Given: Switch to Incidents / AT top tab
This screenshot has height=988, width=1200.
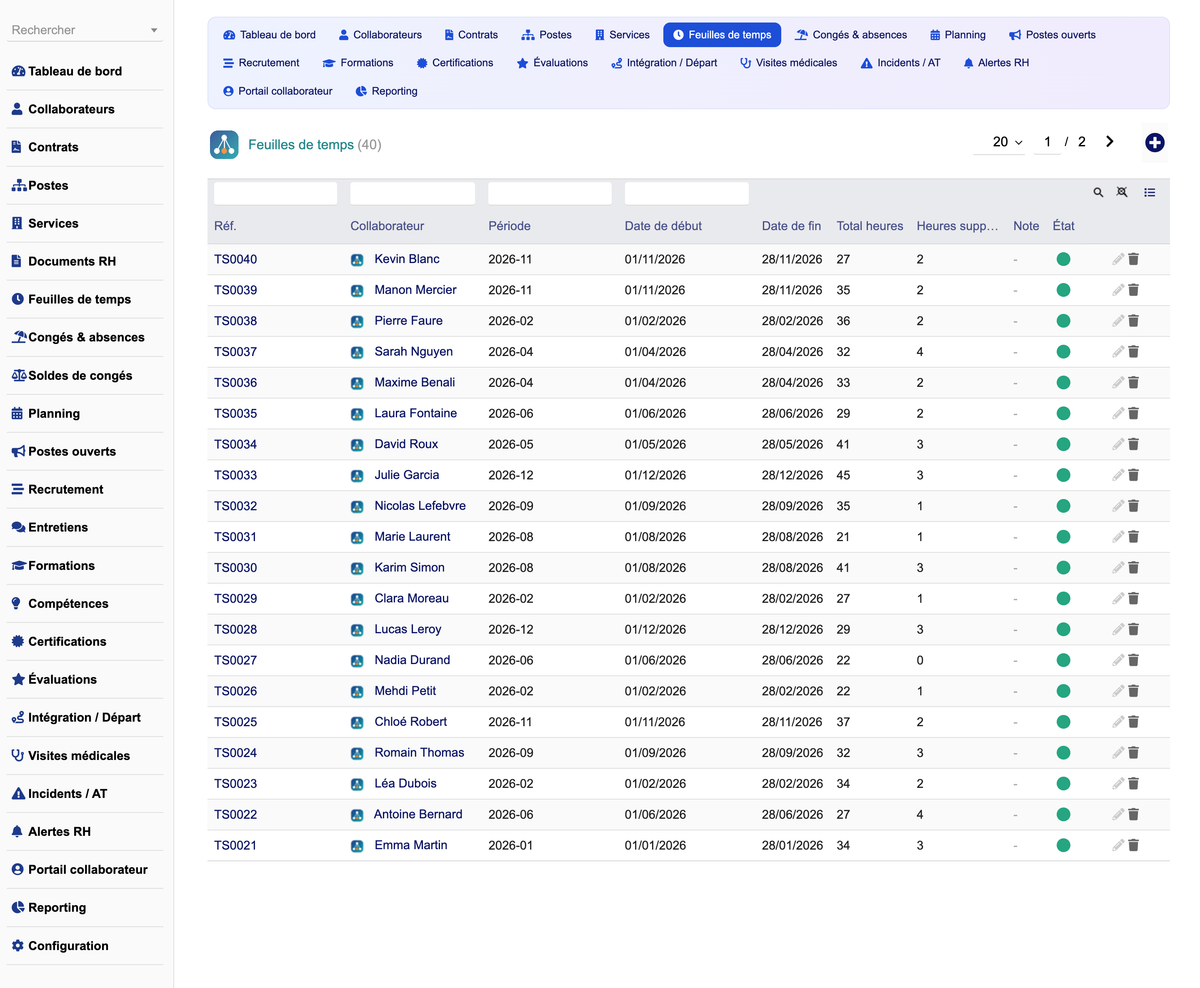Looking at the screenshot, I should (x=900, y=62).
